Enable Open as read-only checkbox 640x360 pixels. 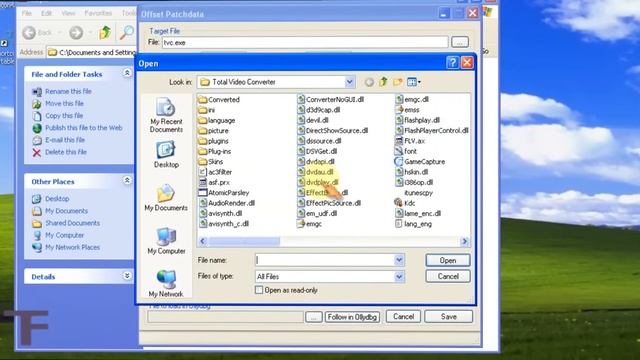point(259,290)
